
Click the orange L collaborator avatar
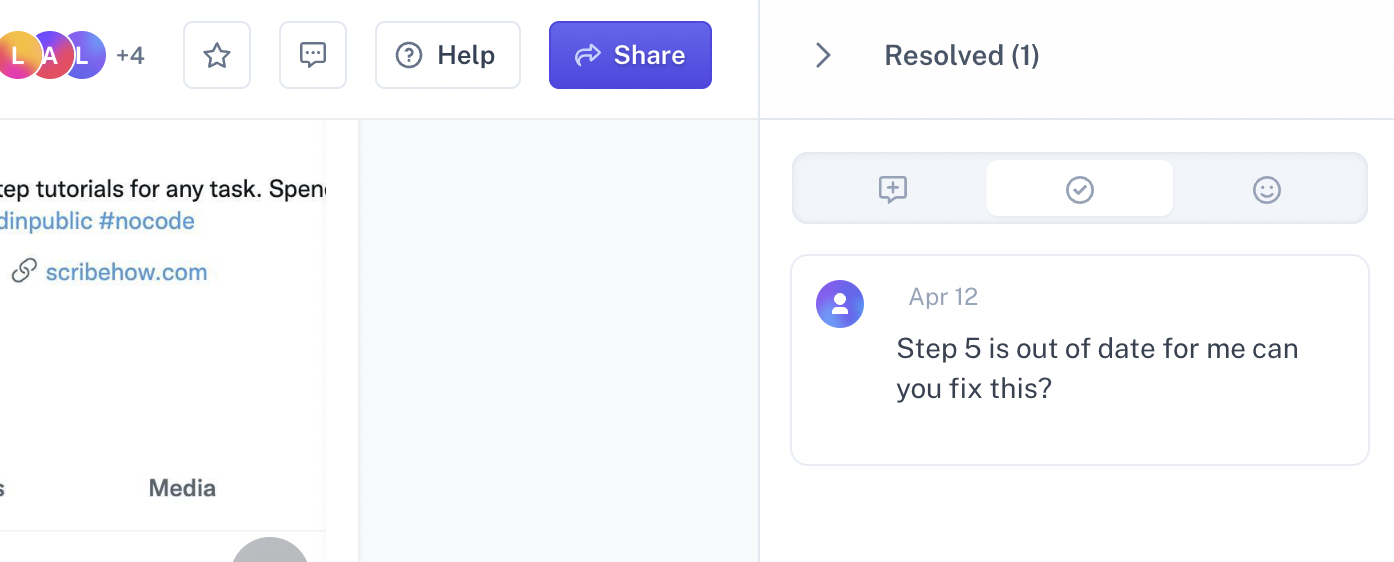pos(17,55)
